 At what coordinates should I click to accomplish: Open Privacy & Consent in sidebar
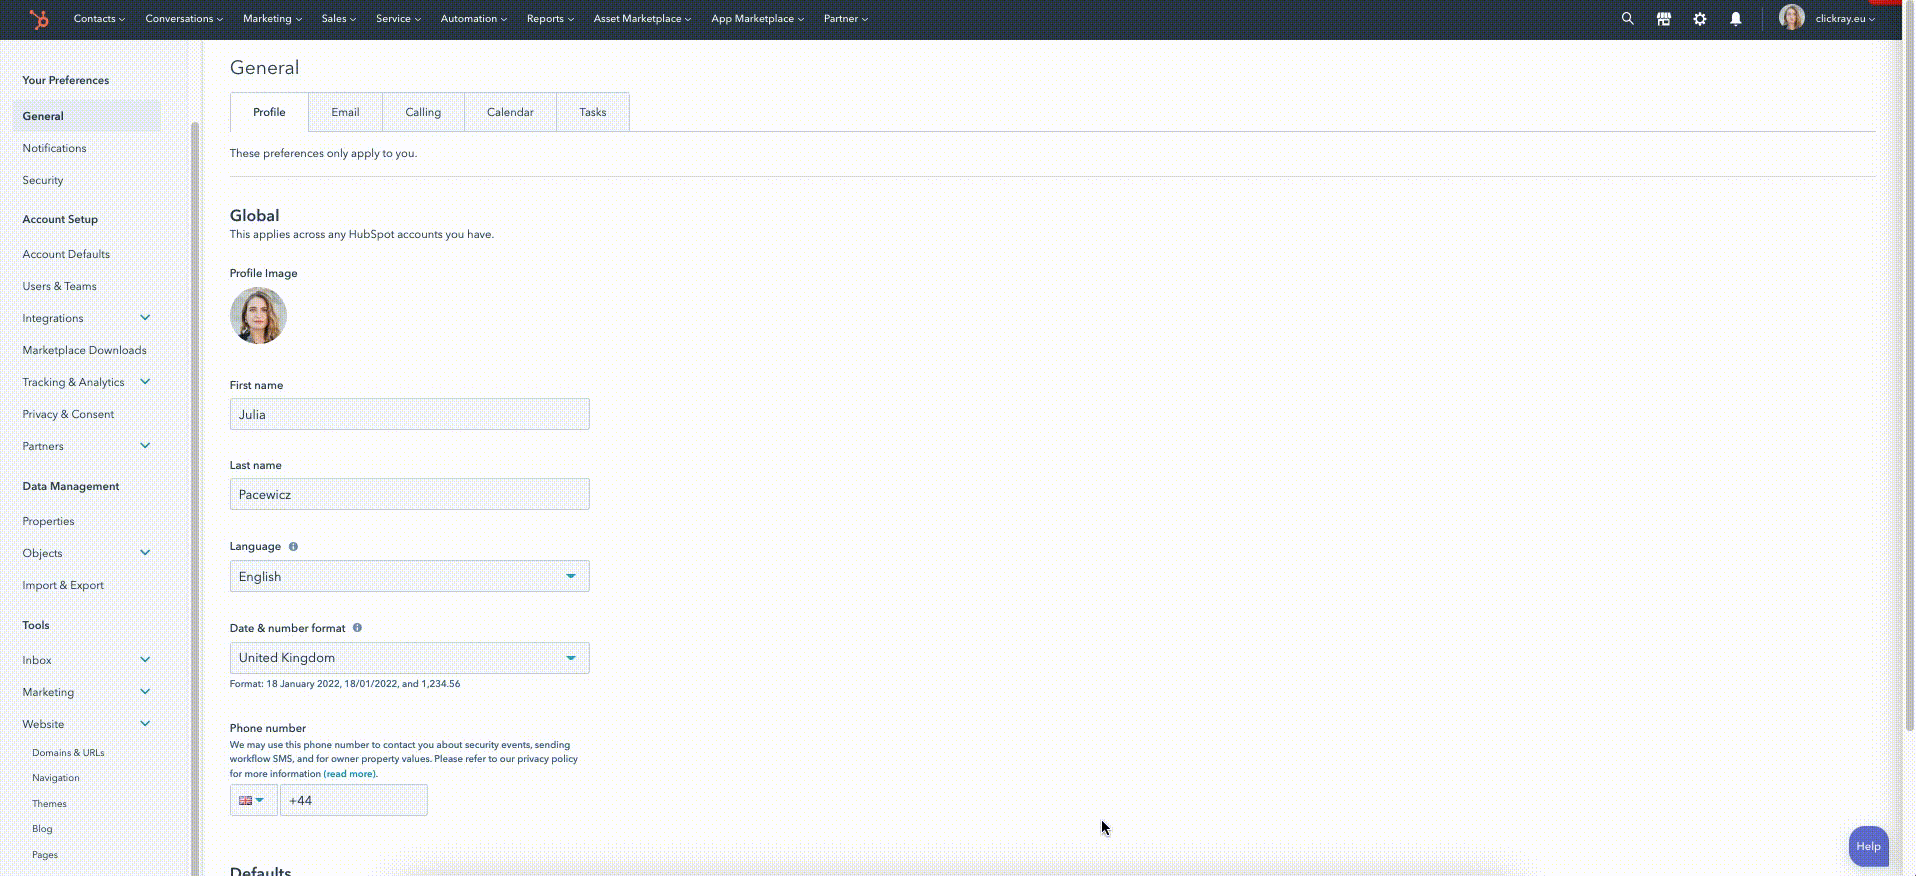pos(68,414)
